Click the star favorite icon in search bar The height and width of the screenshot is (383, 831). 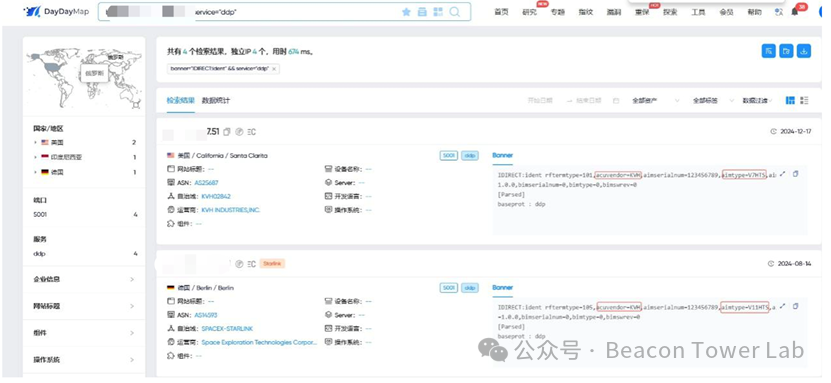coord(406,12)
